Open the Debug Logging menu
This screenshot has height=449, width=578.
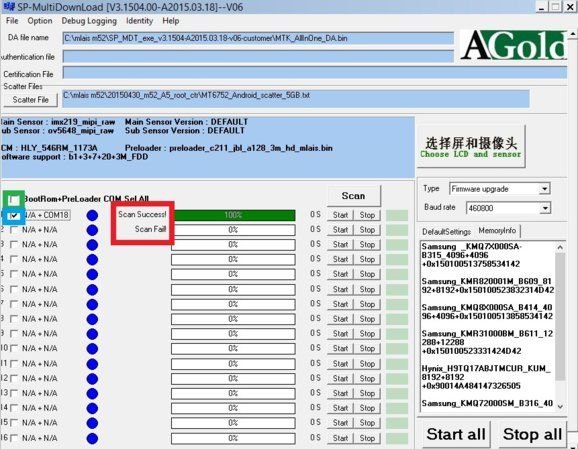89,21
